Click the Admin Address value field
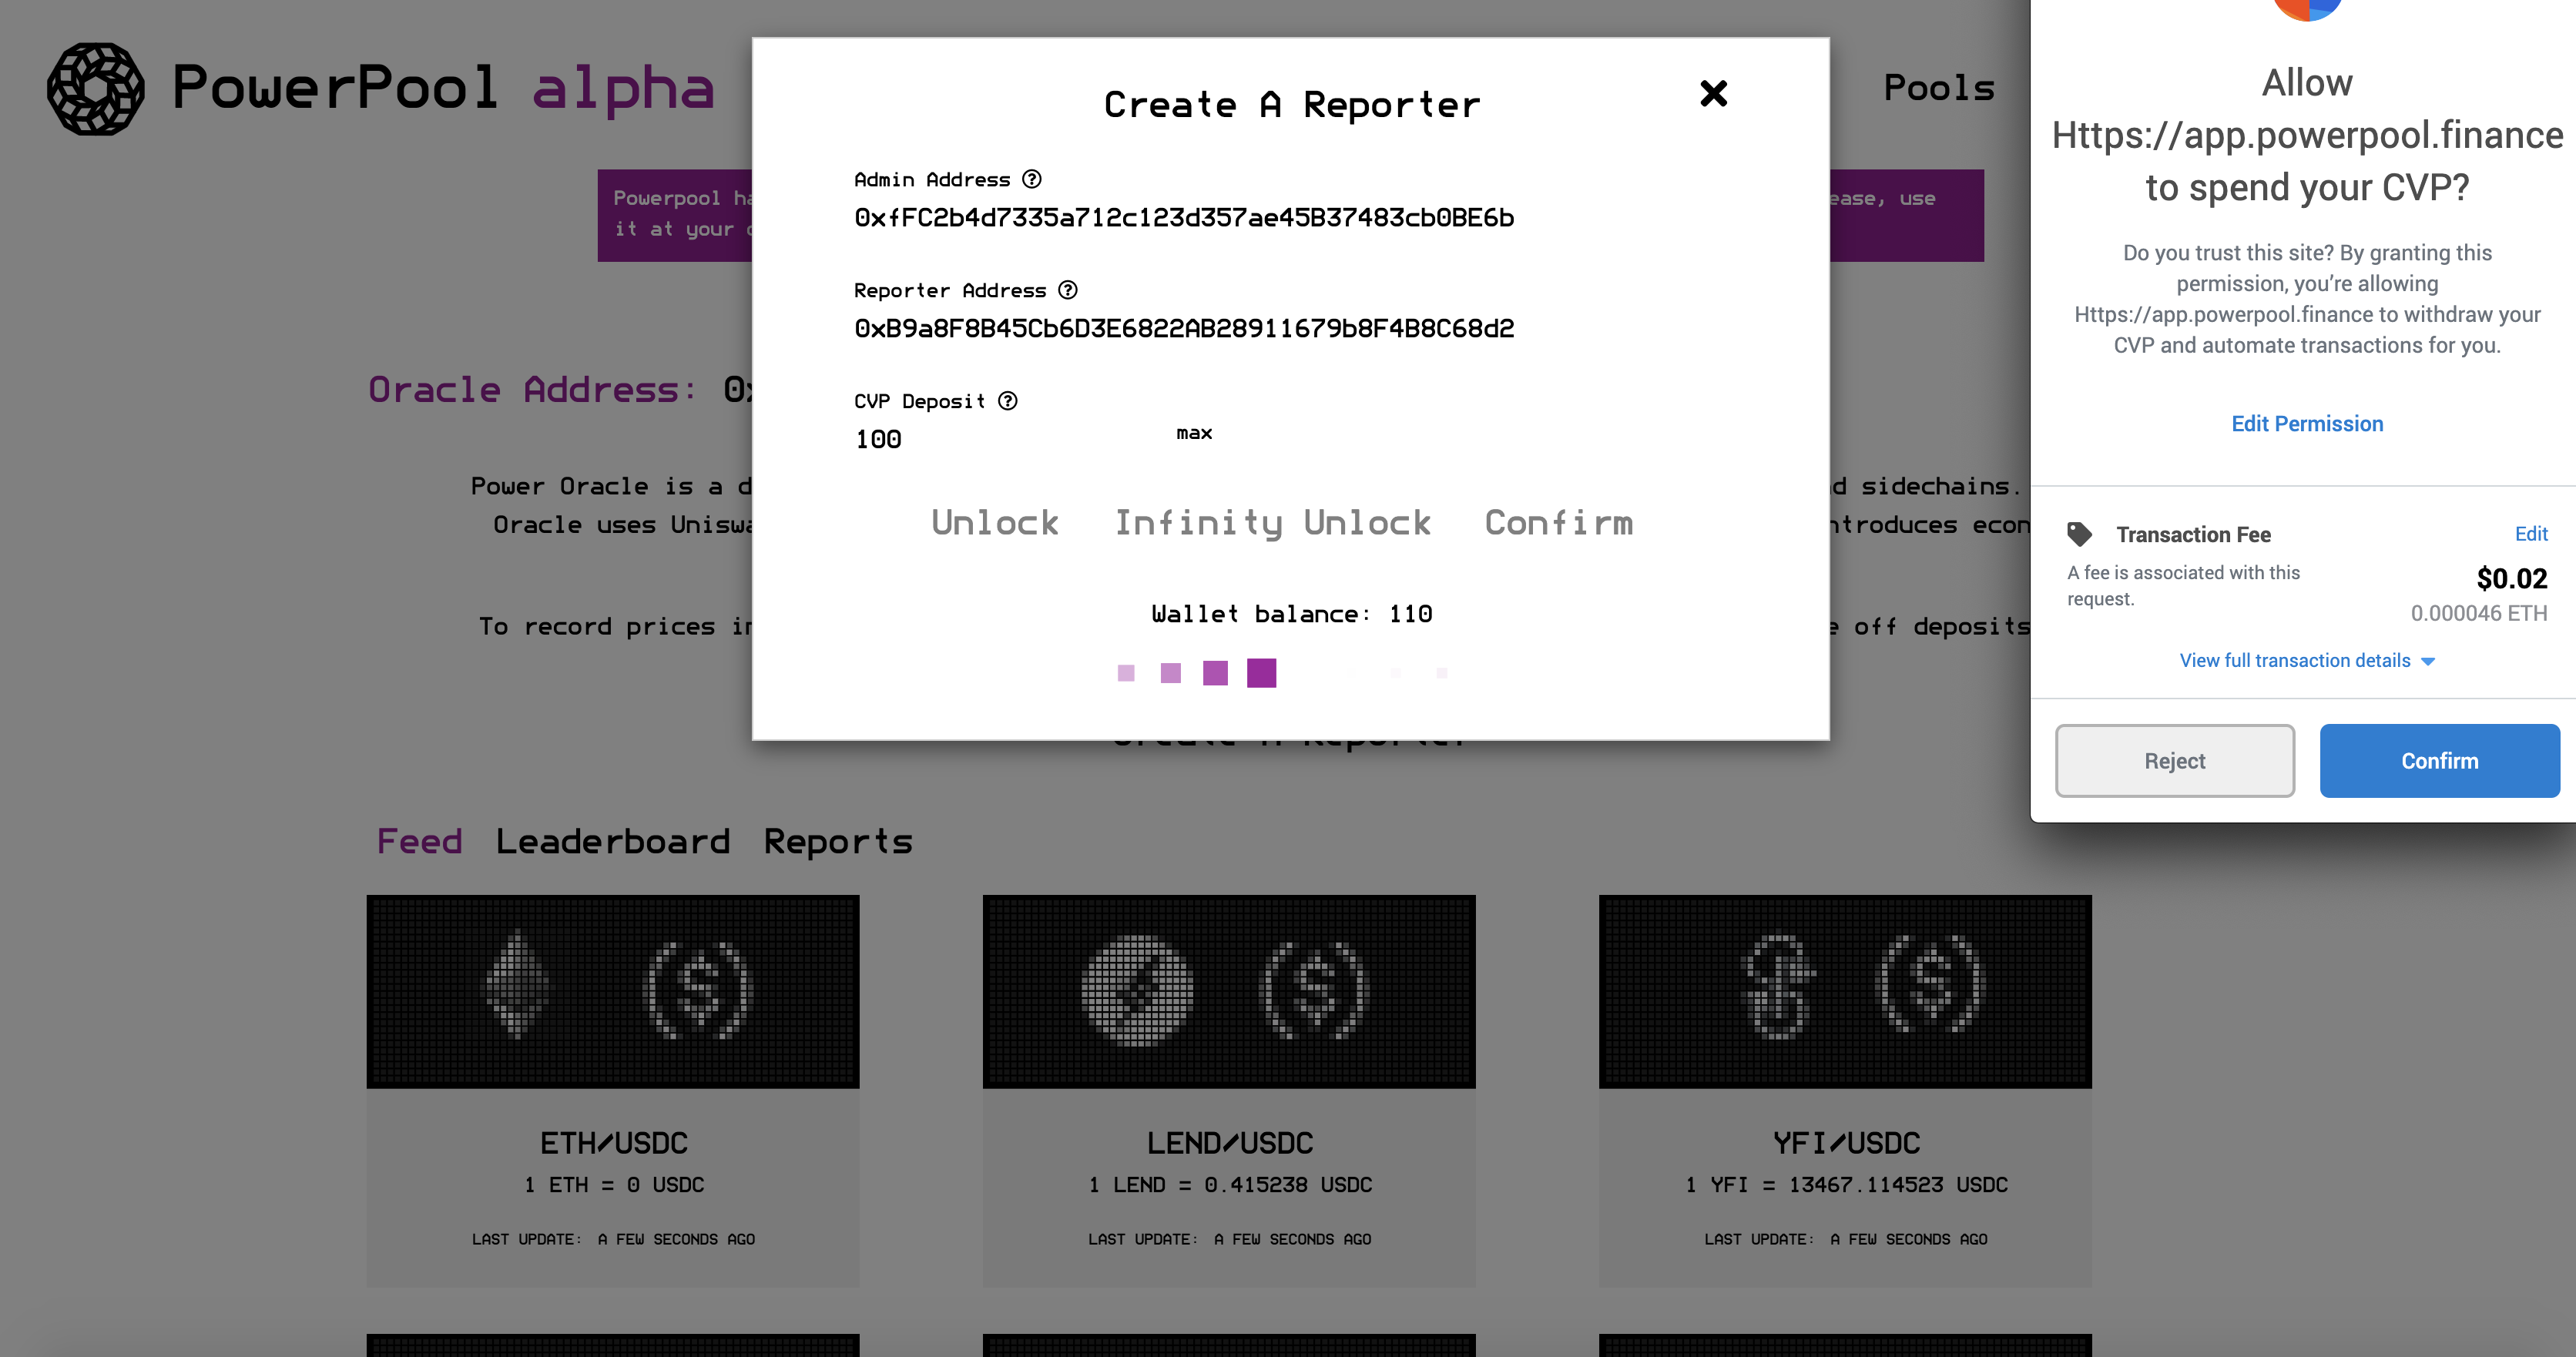2576x1357 pixels. point(1184,218)
